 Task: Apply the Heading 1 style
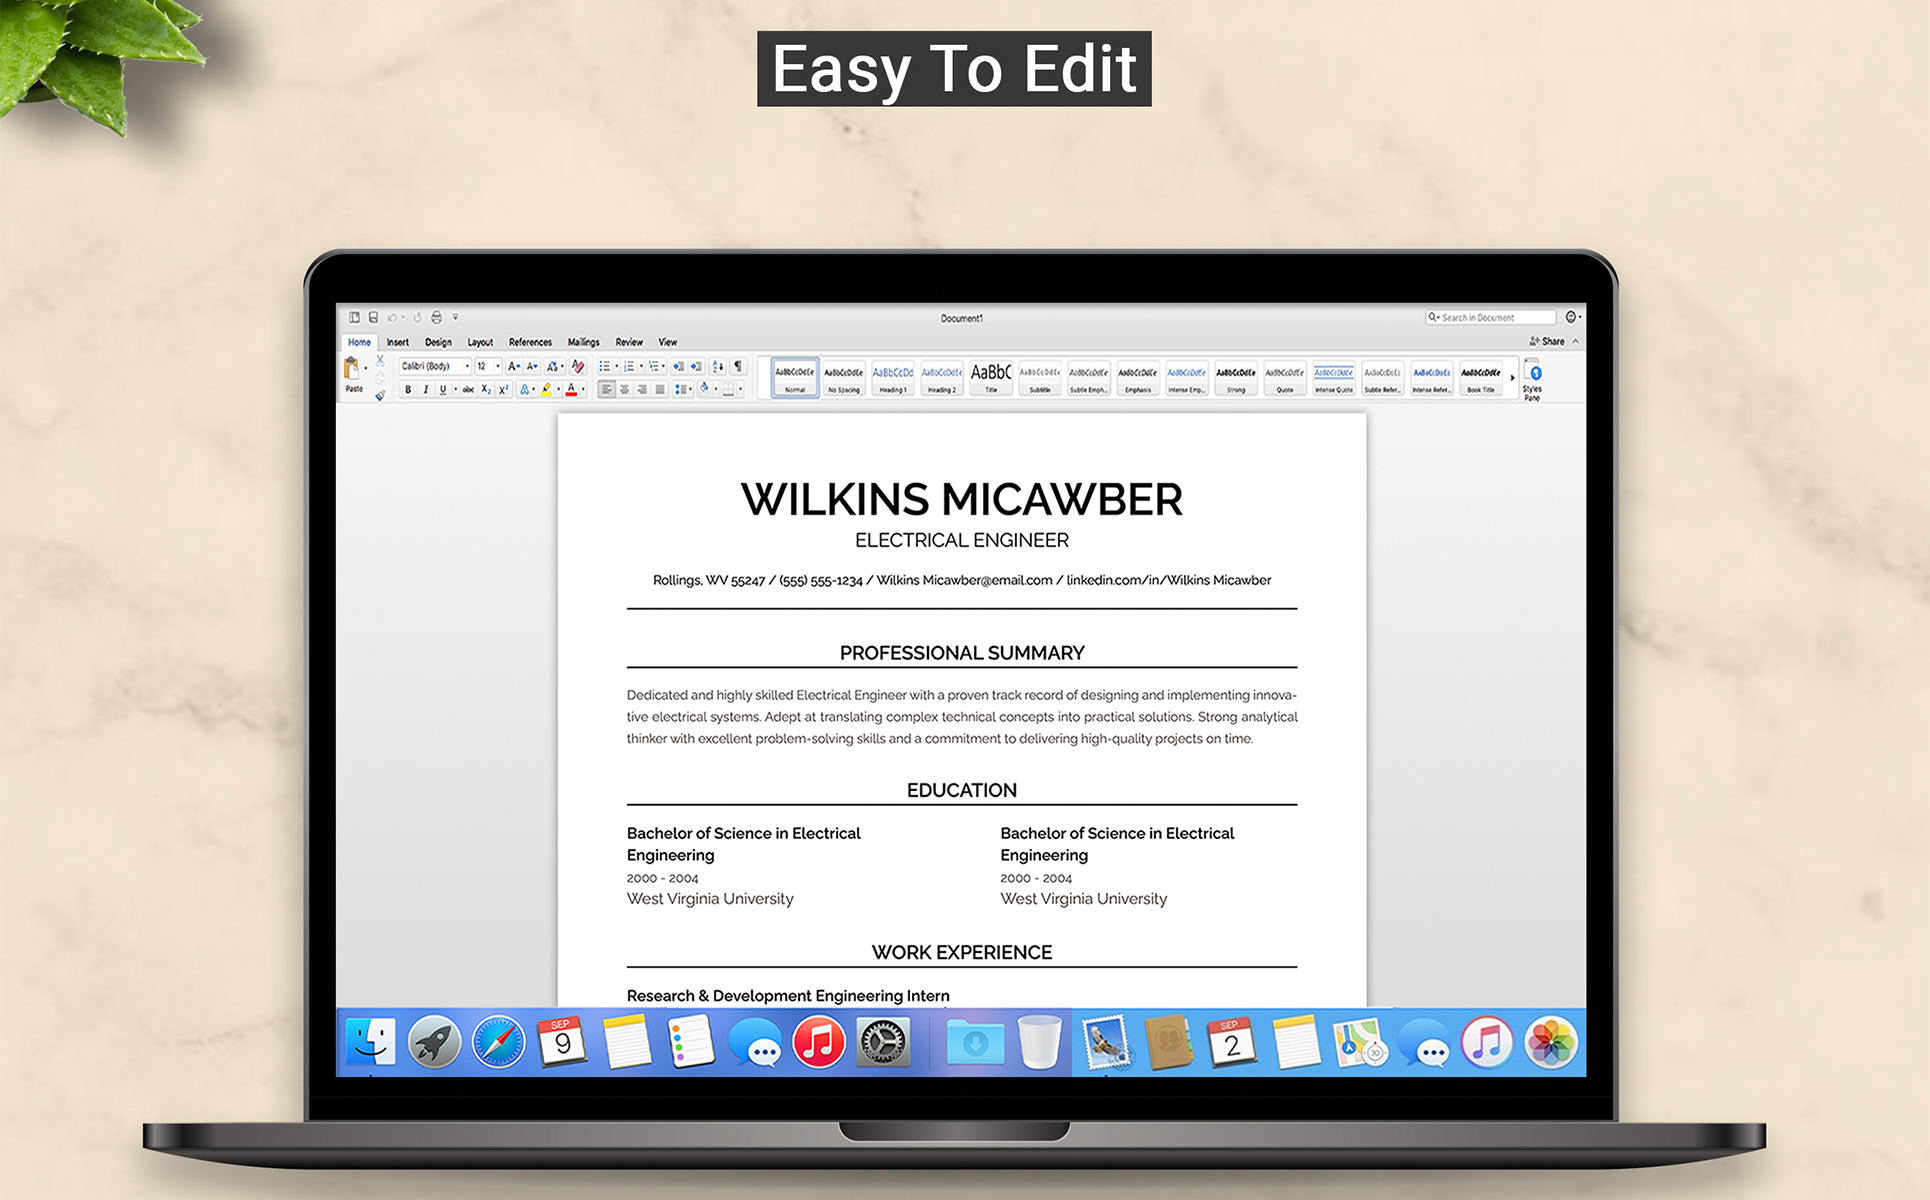pos(892,378)
